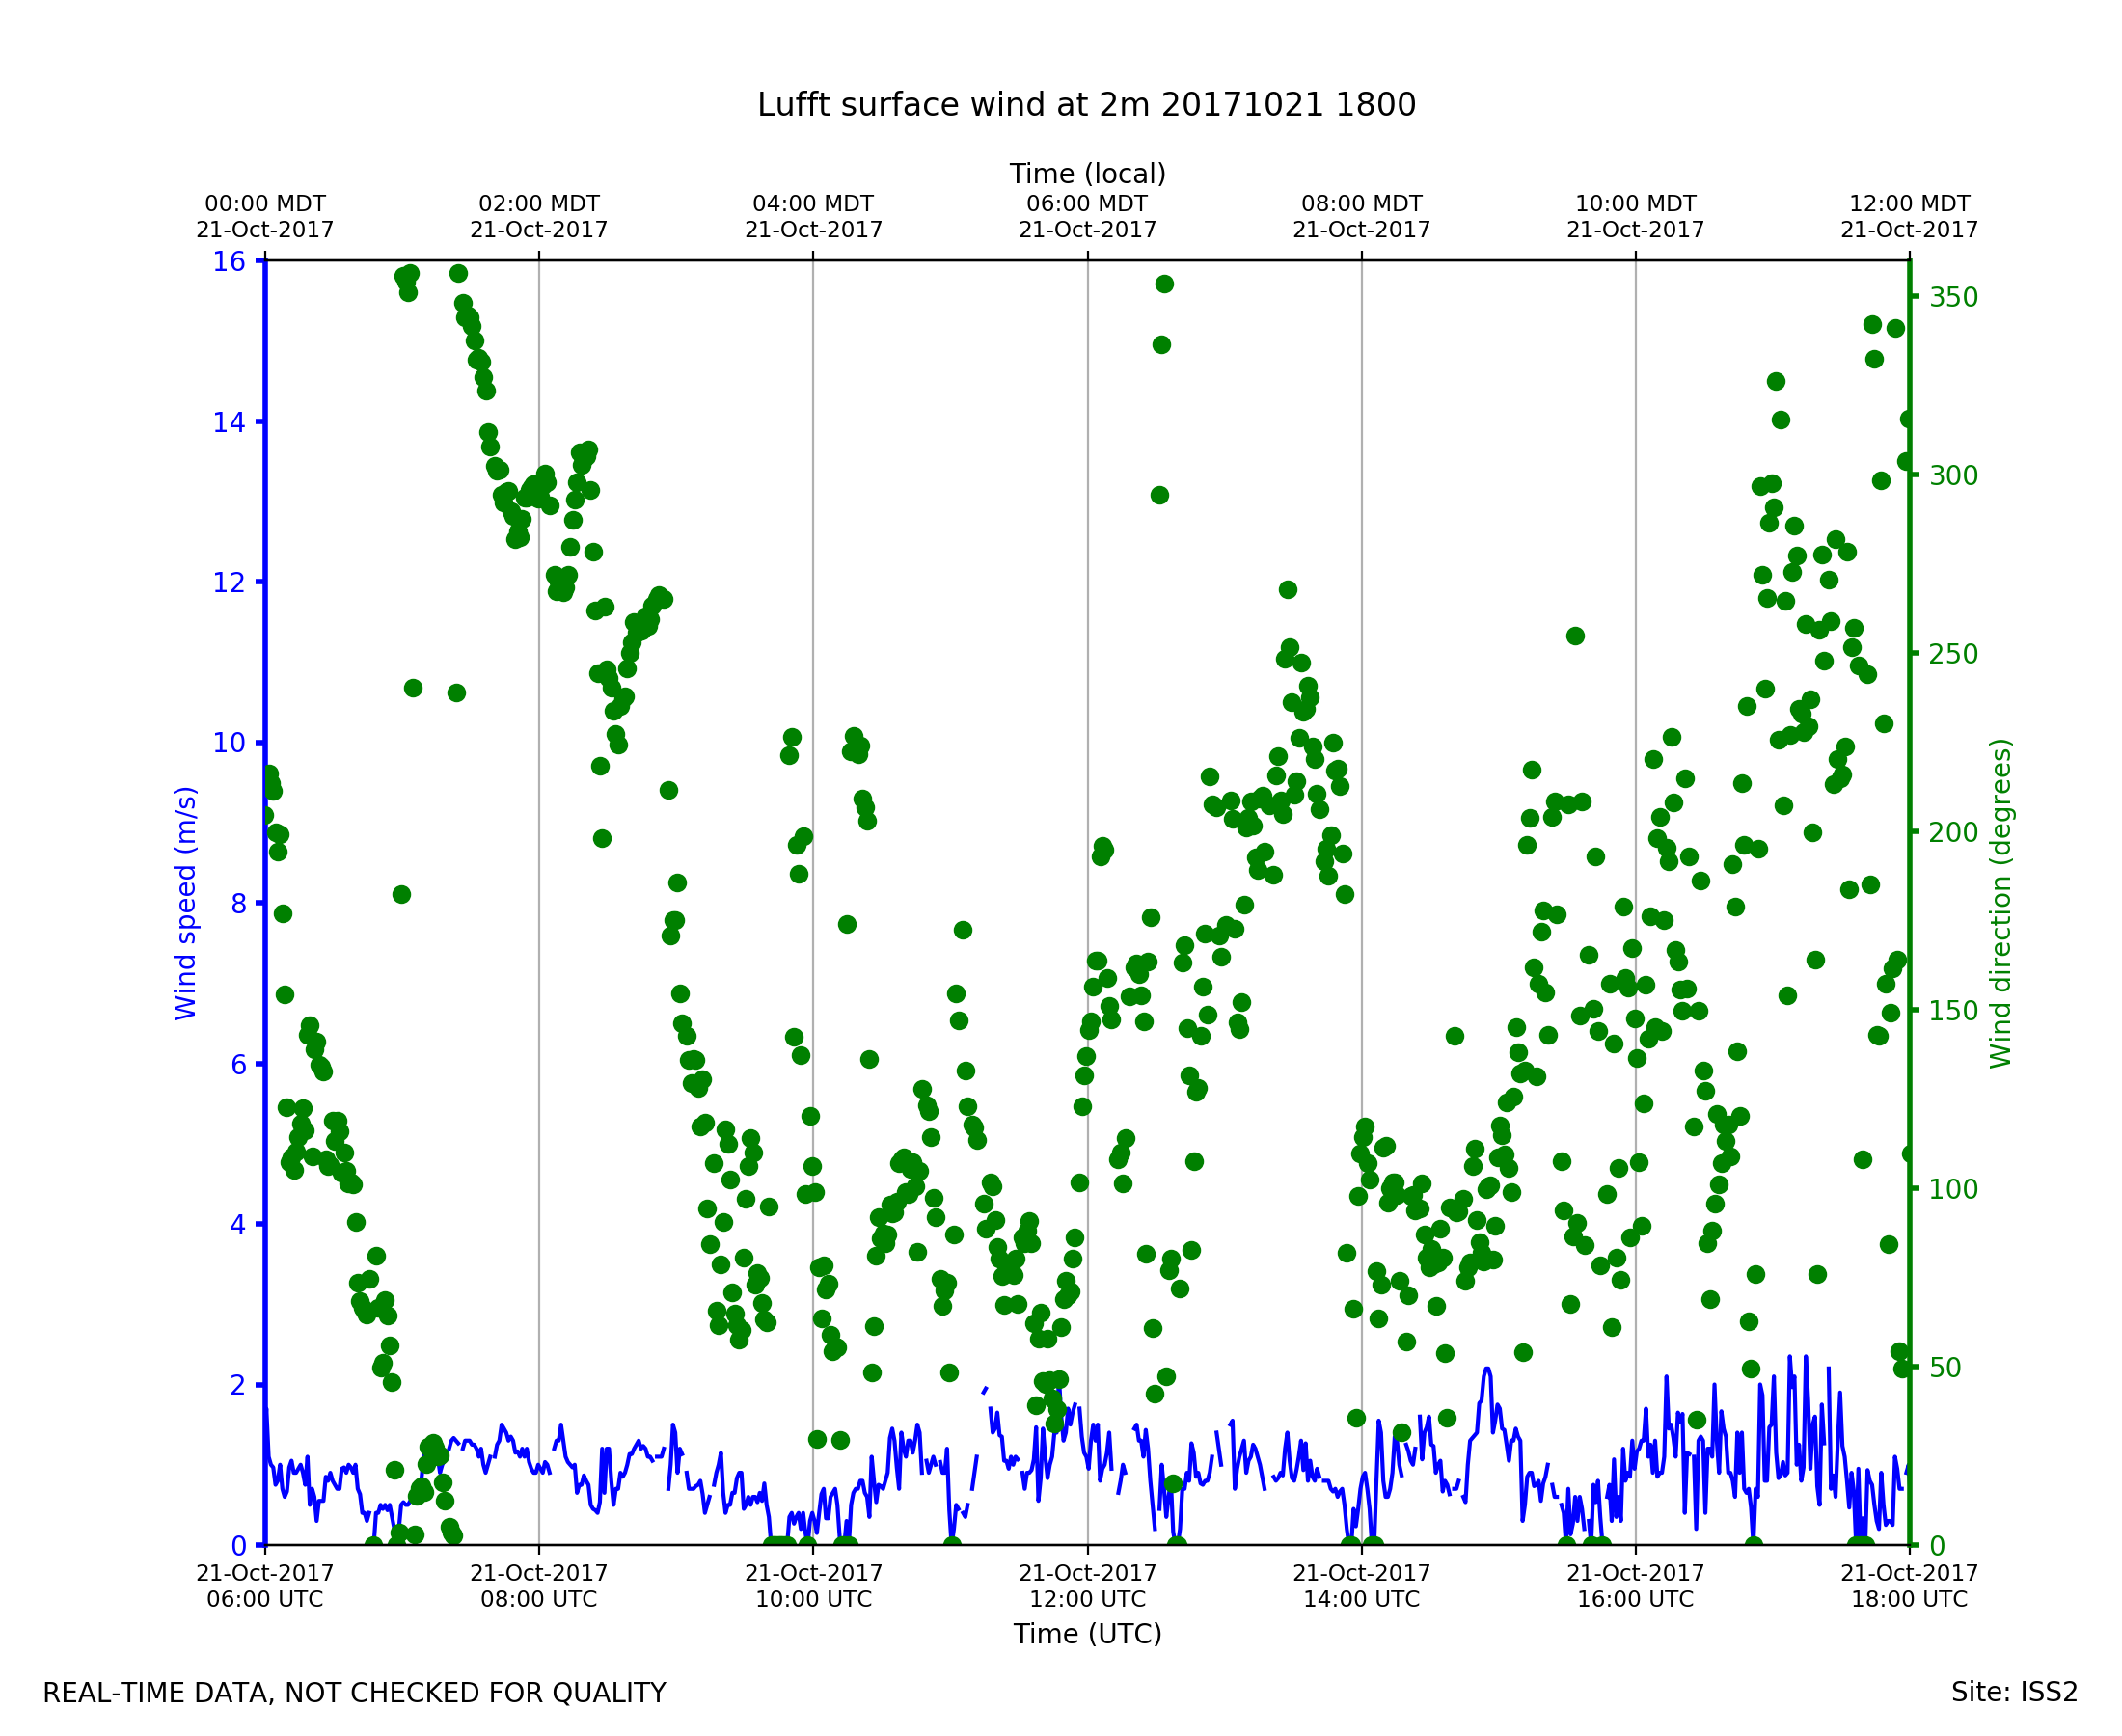Click the 'Site: ISS2' label
This screenshot has height=1736, width=2122.
click(2014, 1693)
